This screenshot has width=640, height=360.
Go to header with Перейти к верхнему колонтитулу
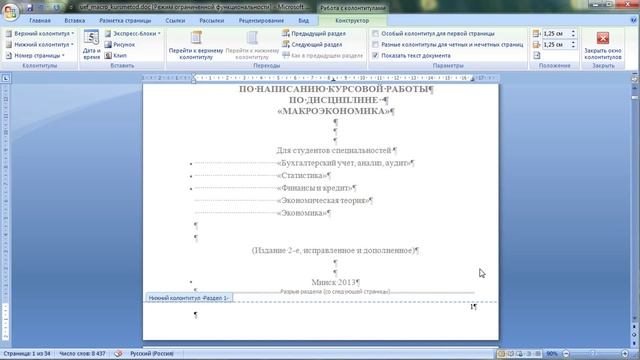point(196,45)
